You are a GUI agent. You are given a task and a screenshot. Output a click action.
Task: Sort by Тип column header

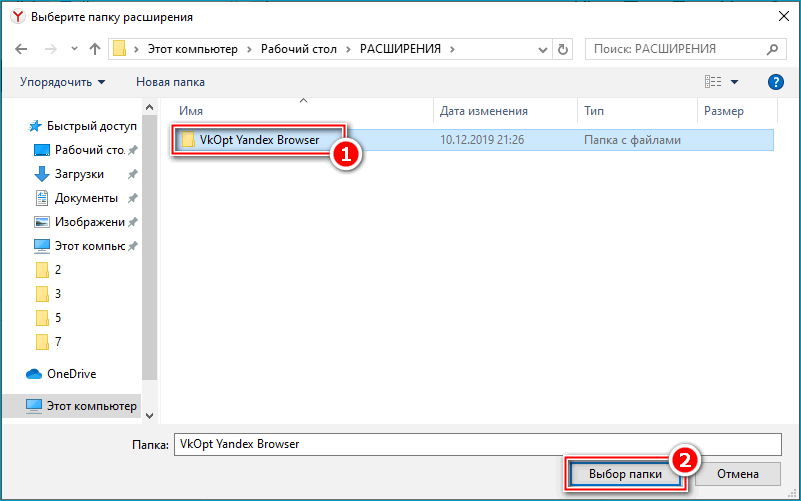(594, 111)
